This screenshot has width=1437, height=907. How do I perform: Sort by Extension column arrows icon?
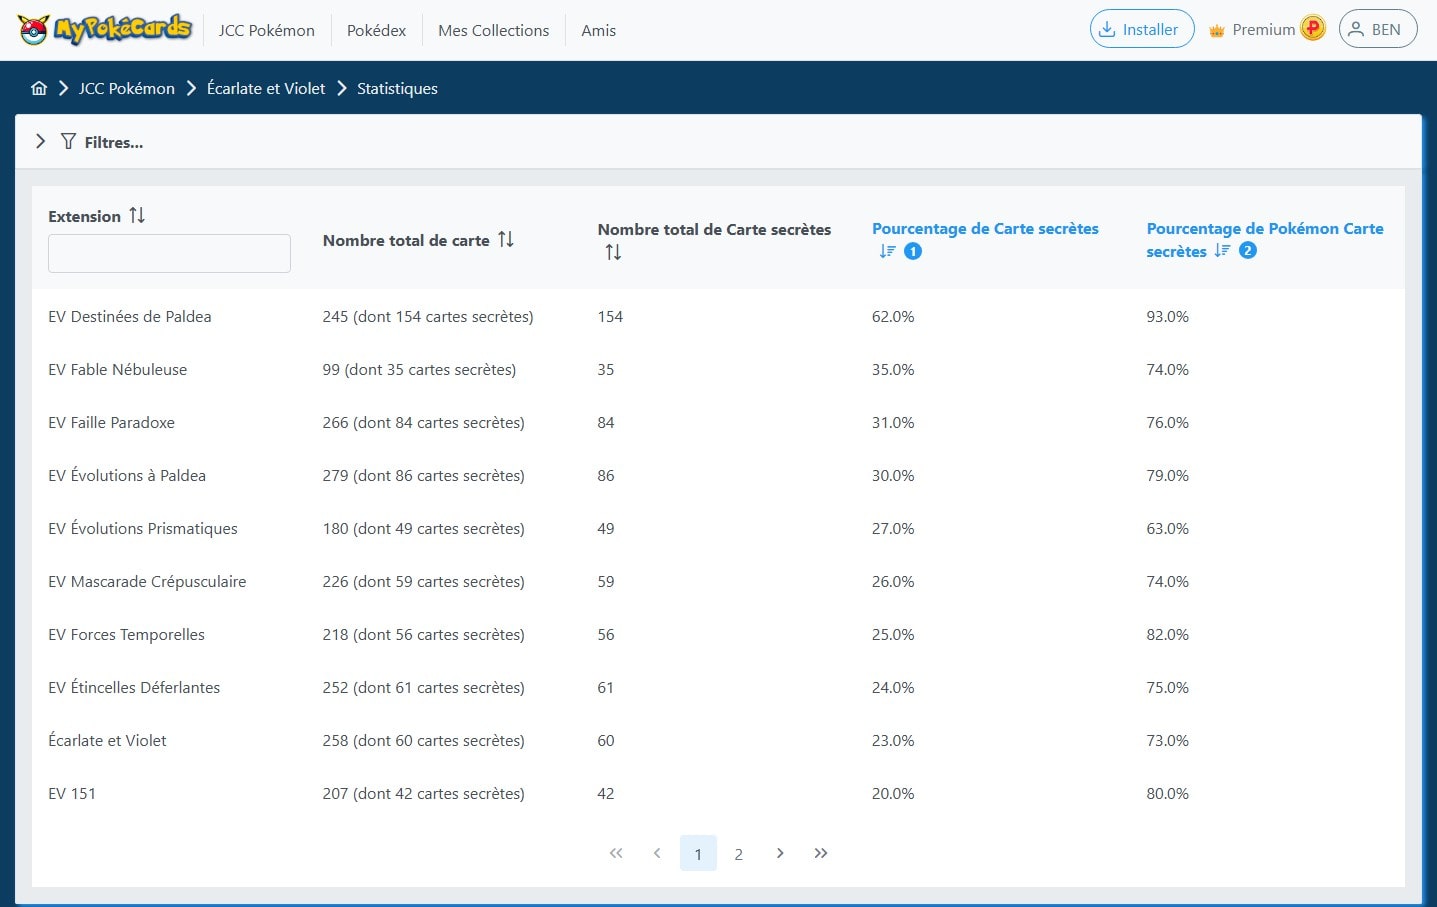137,215
